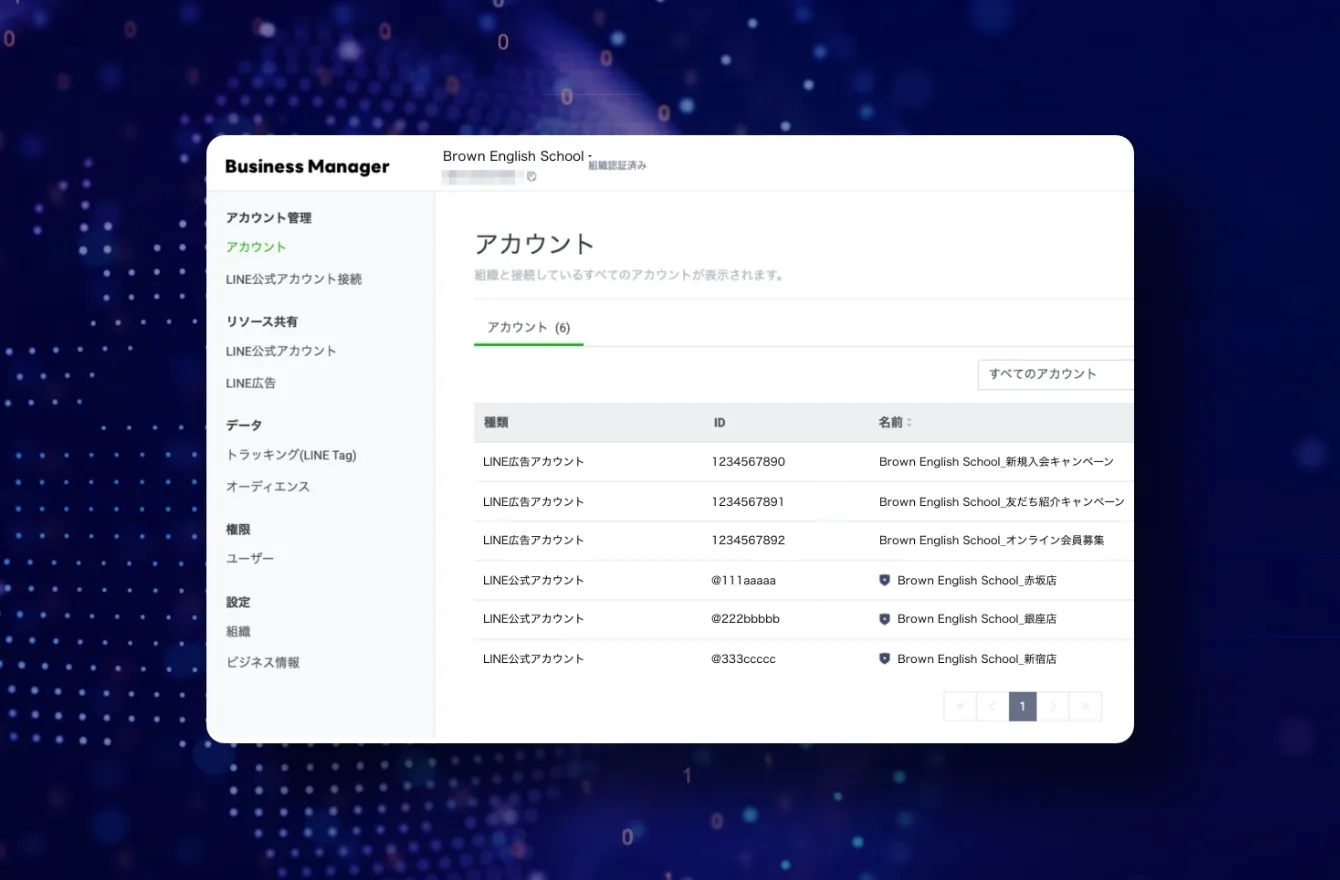Image resolution: width=1340 pixels, height=880 pixels.
Task: Copy the organization ID with the copy icon
Action: pyautogui.click(x=532, y=177)
